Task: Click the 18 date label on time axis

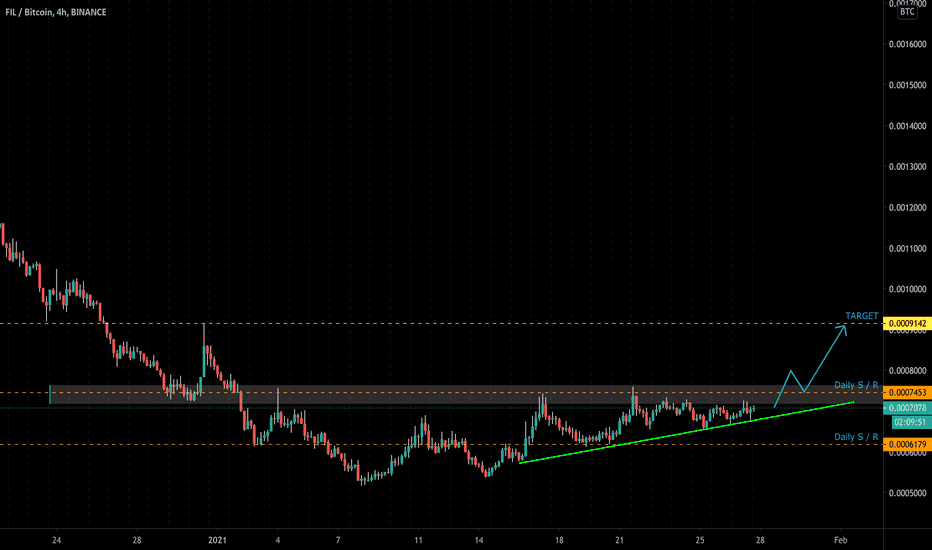Action: coord(559,540)
